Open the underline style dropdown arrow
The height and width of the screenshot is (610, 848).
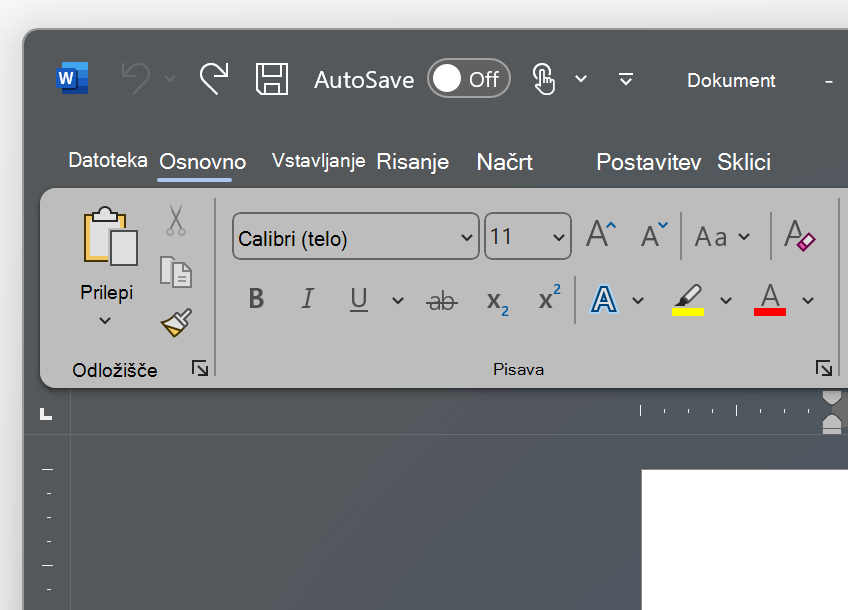(x=398, y=301)
